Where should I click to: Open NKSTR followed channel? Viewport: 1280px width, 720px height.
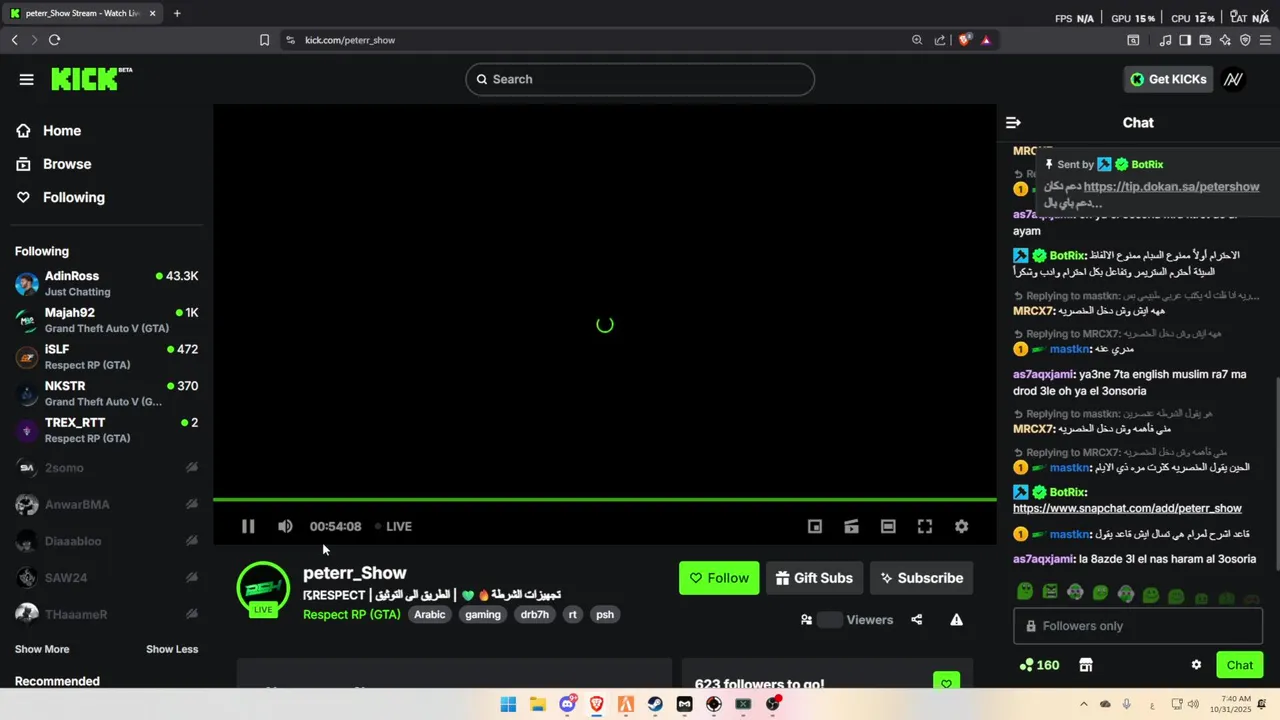point(106,393)
